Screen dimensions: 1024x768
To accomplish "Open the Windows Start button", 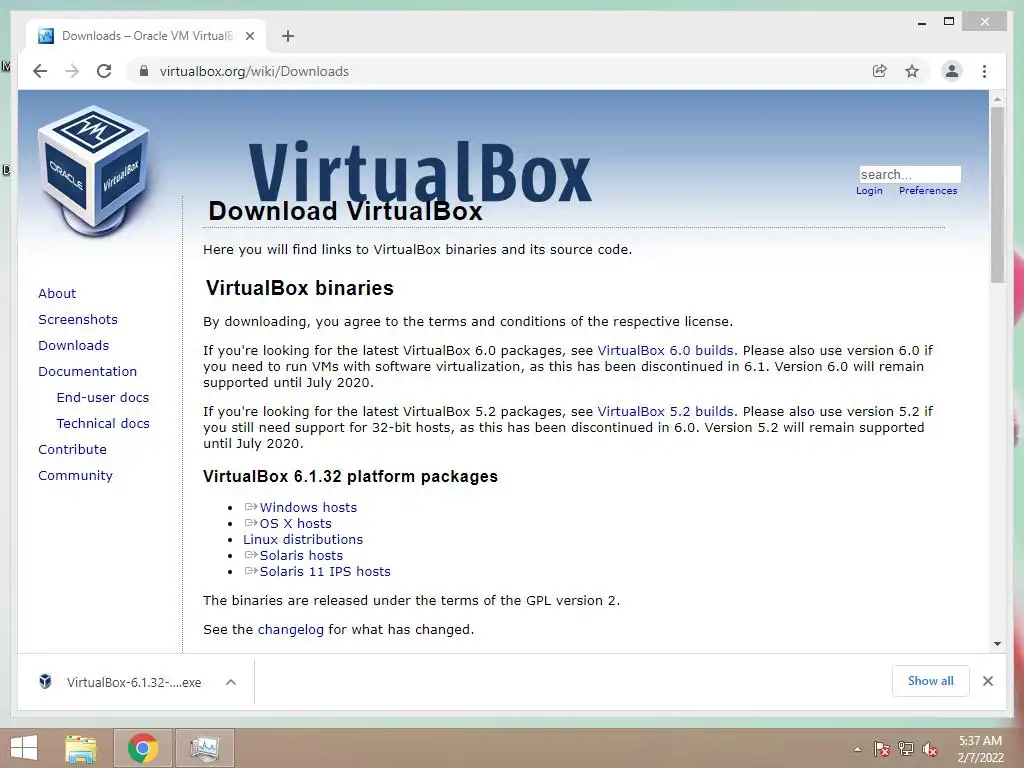I will [x=24, y=748].
